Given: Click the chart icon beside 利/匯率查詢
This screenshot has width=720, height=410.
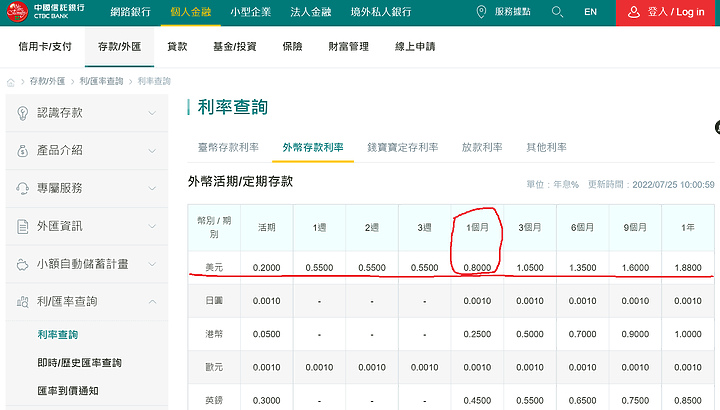Looking at the screenshot, I should pos(22,302).
